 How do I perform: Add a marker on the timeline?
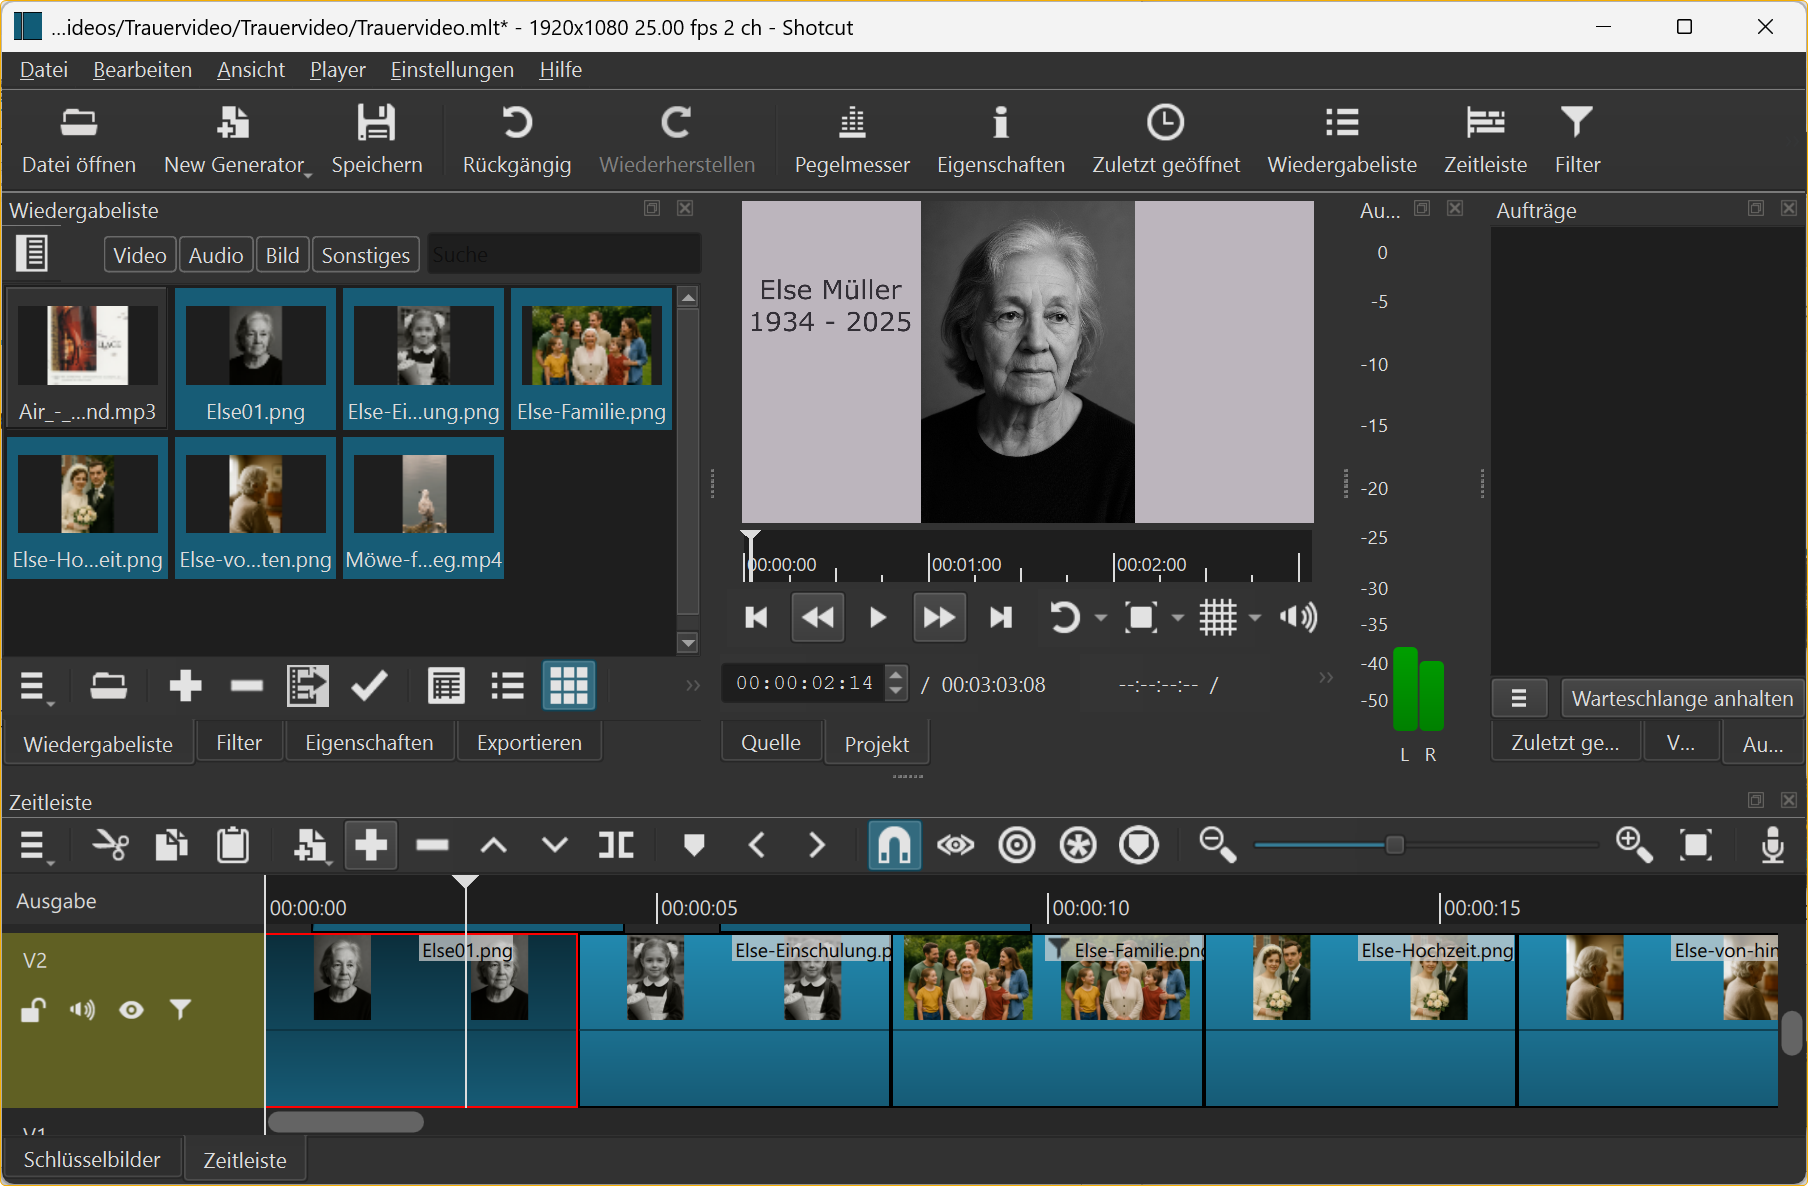693,846
